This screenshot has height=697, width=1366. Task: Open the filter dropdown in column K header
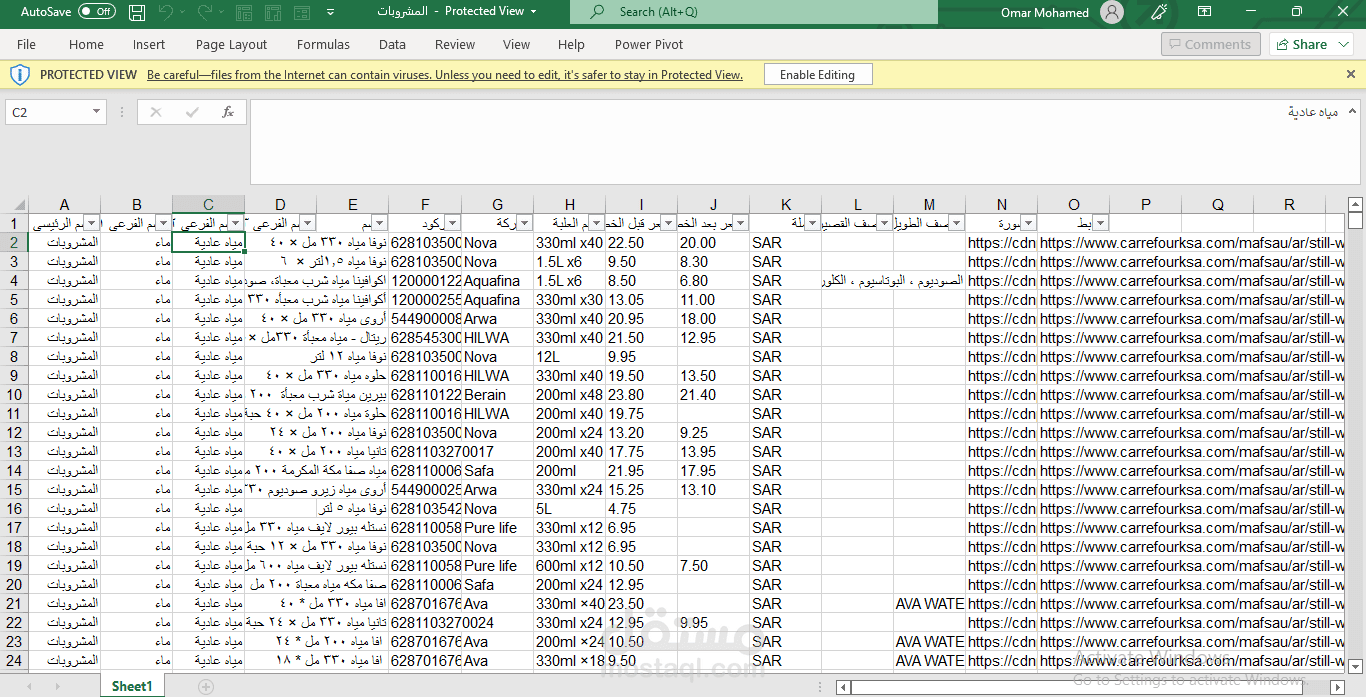(812, 223)
